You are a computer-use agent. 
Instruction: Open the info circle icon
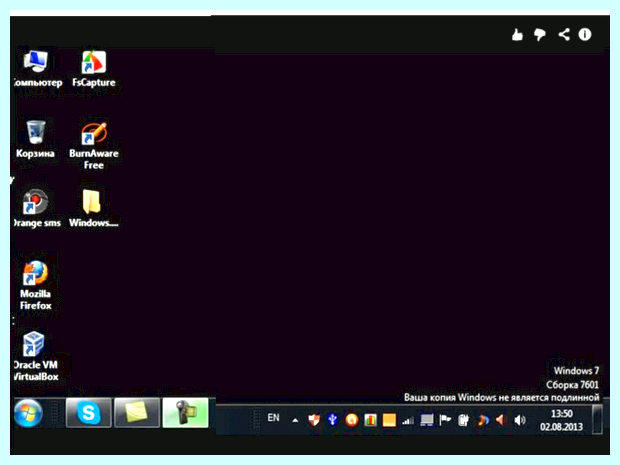click(x=585, y=35)
